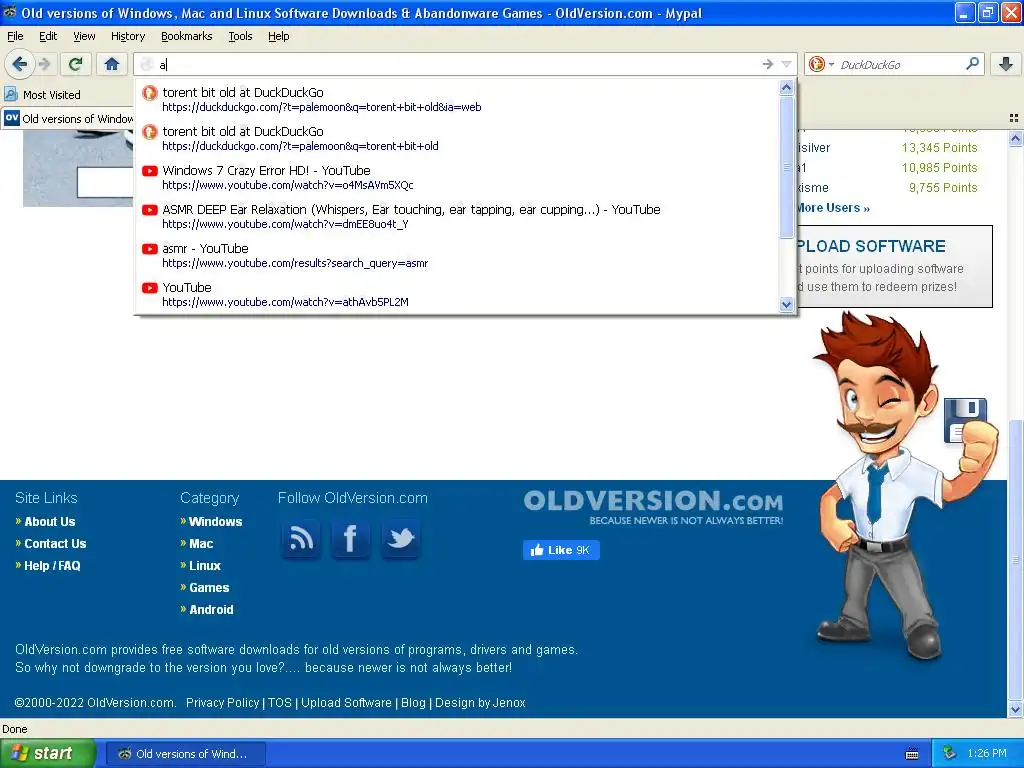Open the Bookmarks menu
This screenshot has width=1024, height=768.
point(186,36)
